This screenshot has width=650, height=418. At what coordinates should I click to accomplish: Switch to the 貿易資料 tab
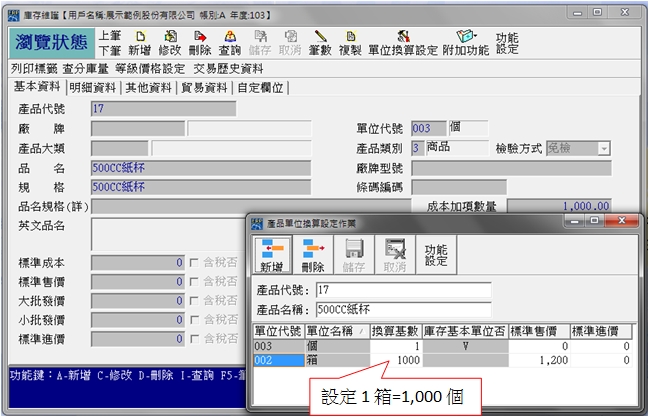click(x=202, y=87)
